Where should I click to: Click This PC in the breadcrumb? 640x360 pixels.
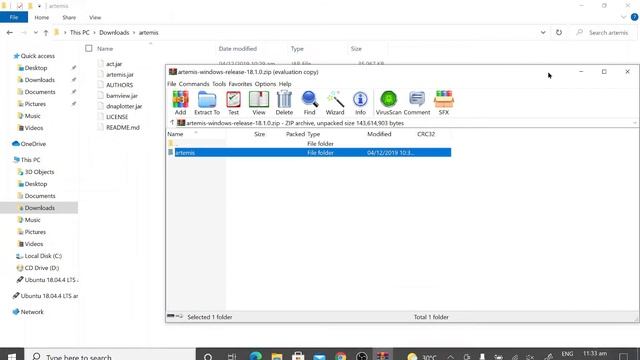coord(80,33)
